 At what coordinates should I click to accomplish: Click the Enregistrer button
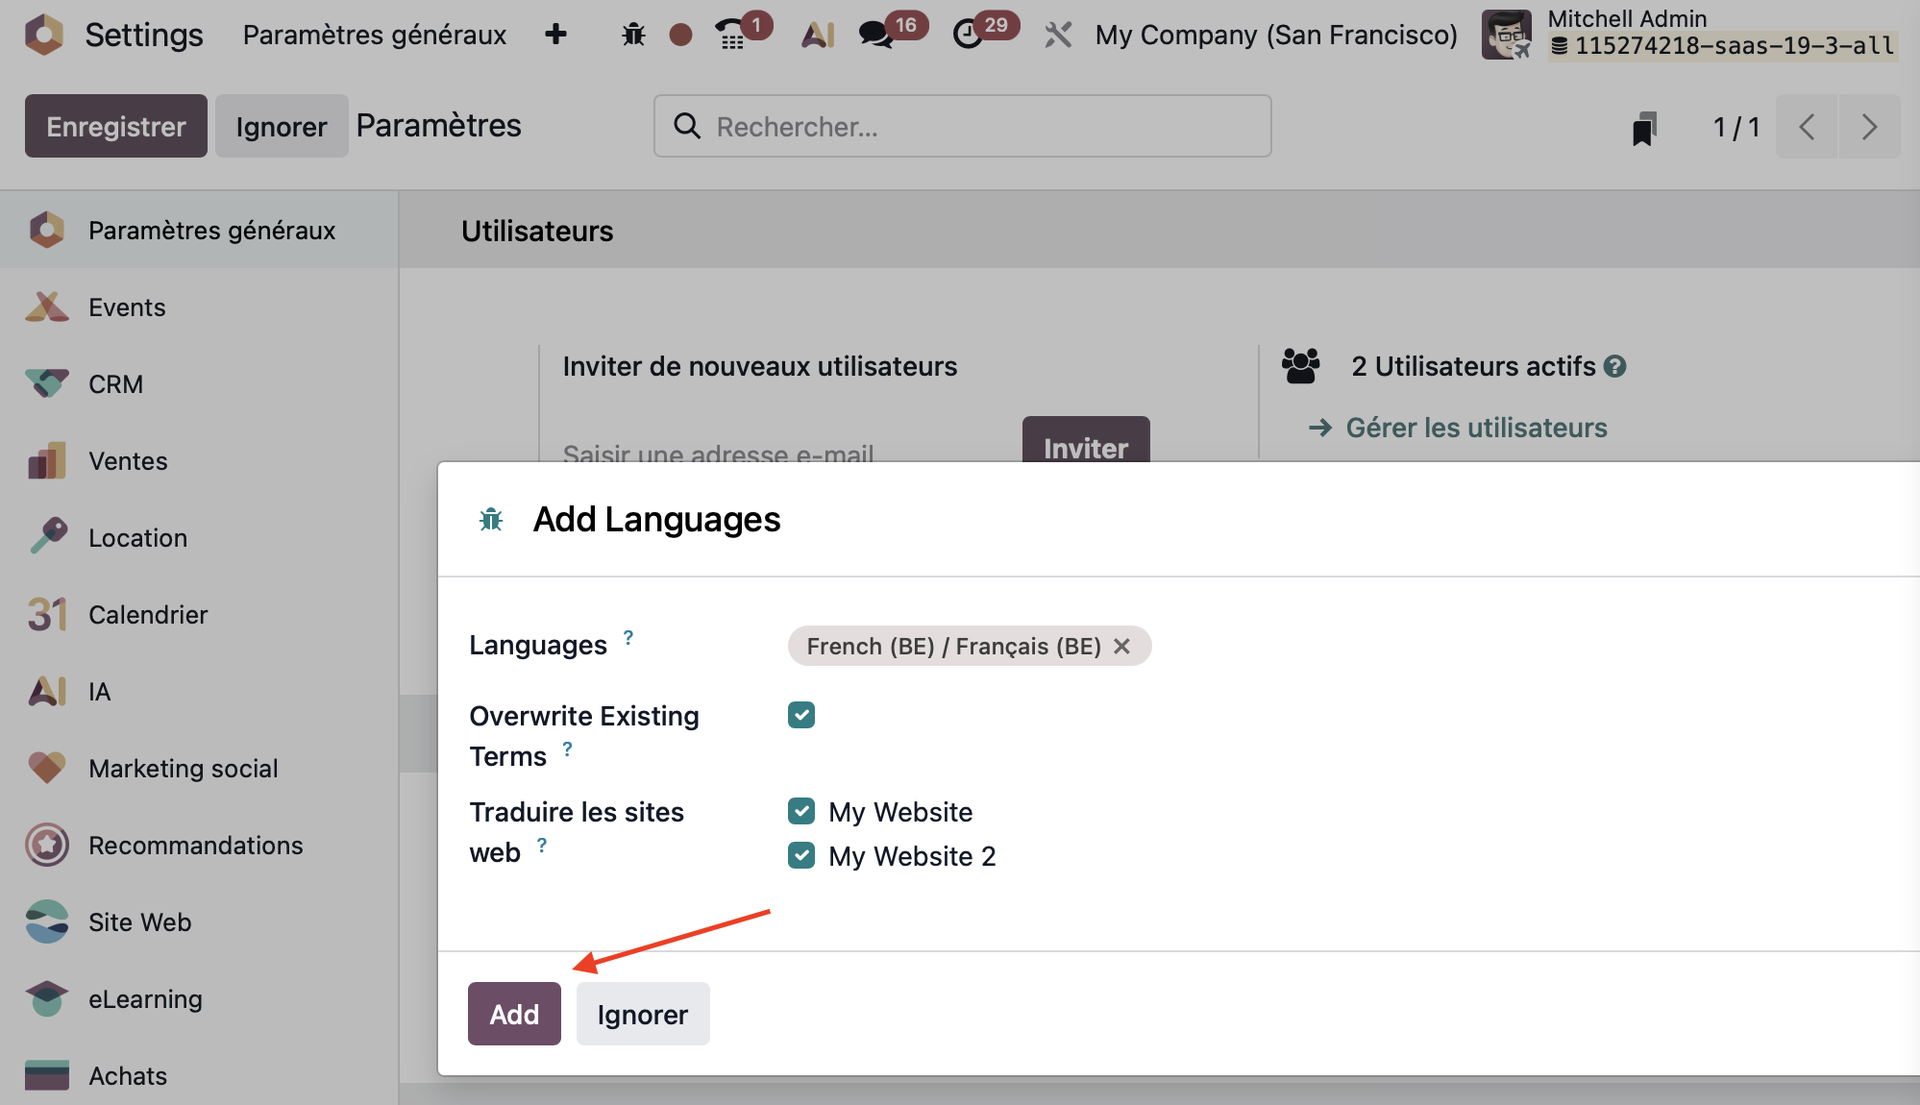coord(116,126)
